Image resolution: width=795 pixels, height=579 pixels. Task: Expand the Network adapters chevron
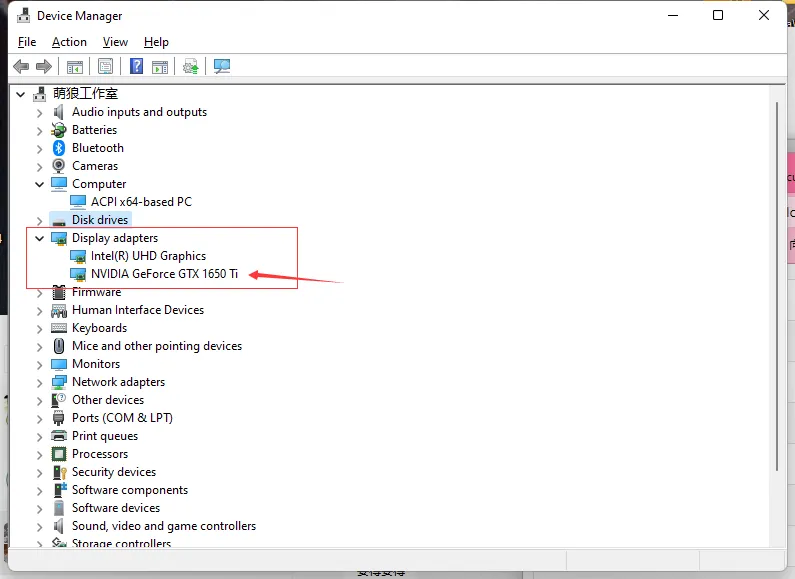point(40,383)
